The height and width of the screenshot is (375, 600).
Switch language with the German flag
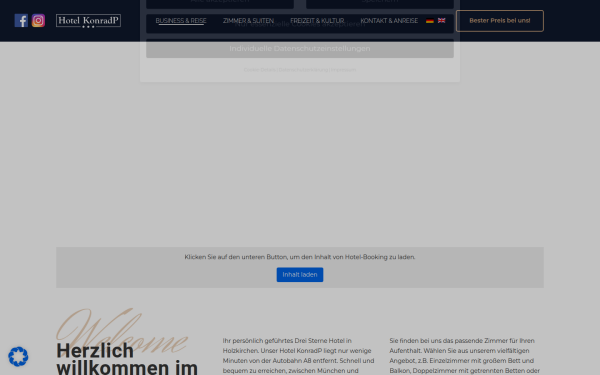click(x=430, y=21)
